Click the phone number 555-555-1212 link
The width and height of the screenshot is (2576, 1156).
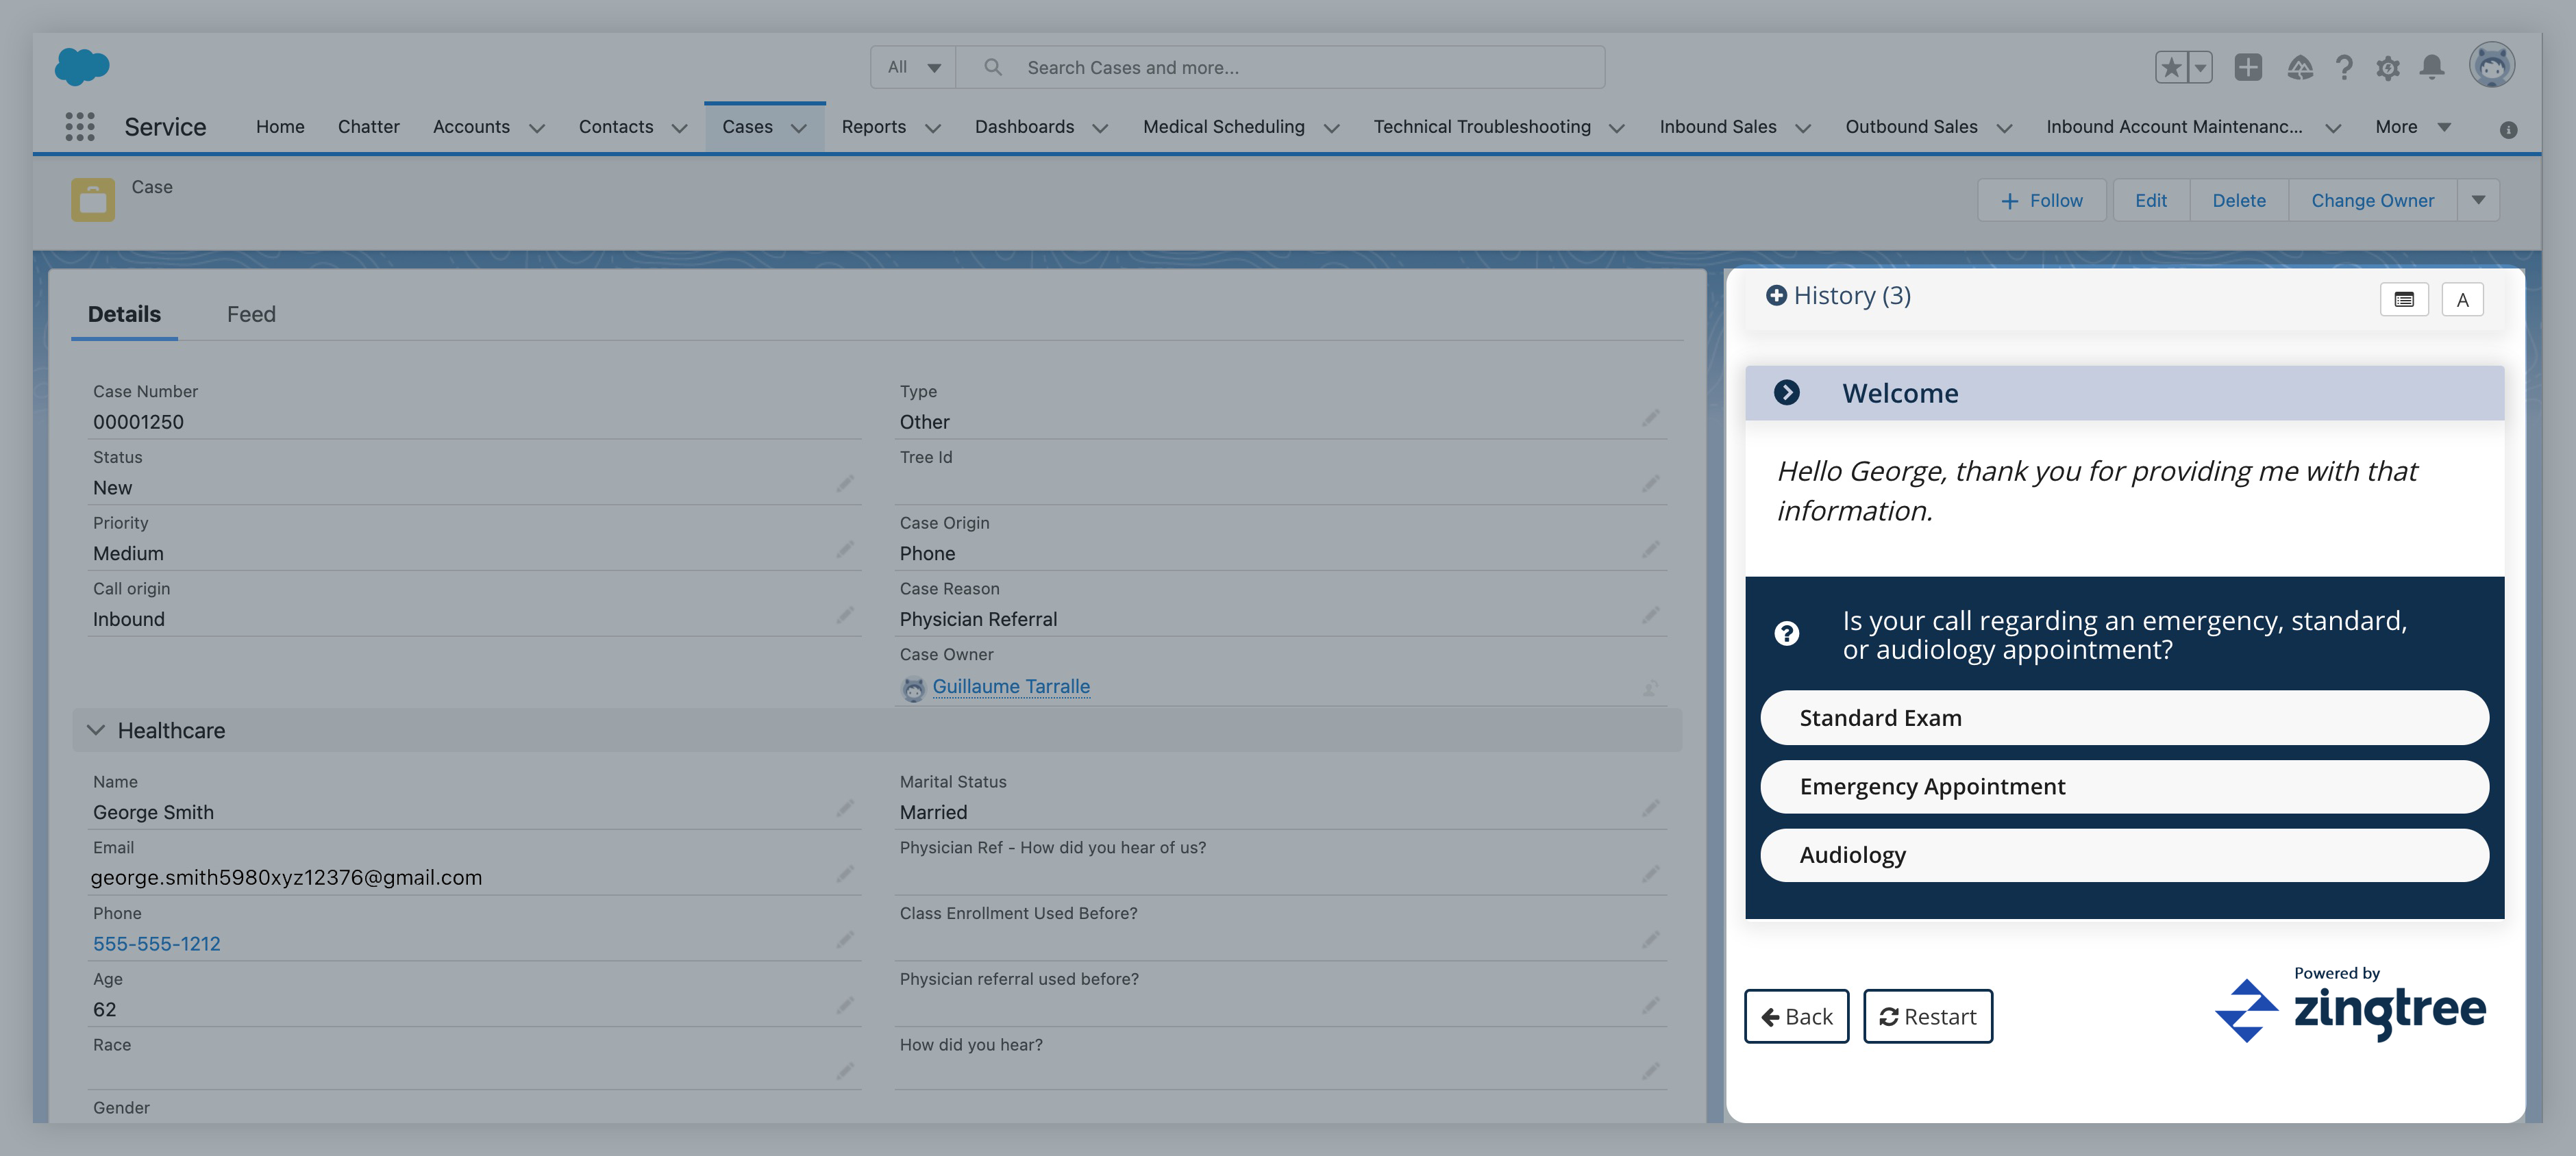pos(156,942)
